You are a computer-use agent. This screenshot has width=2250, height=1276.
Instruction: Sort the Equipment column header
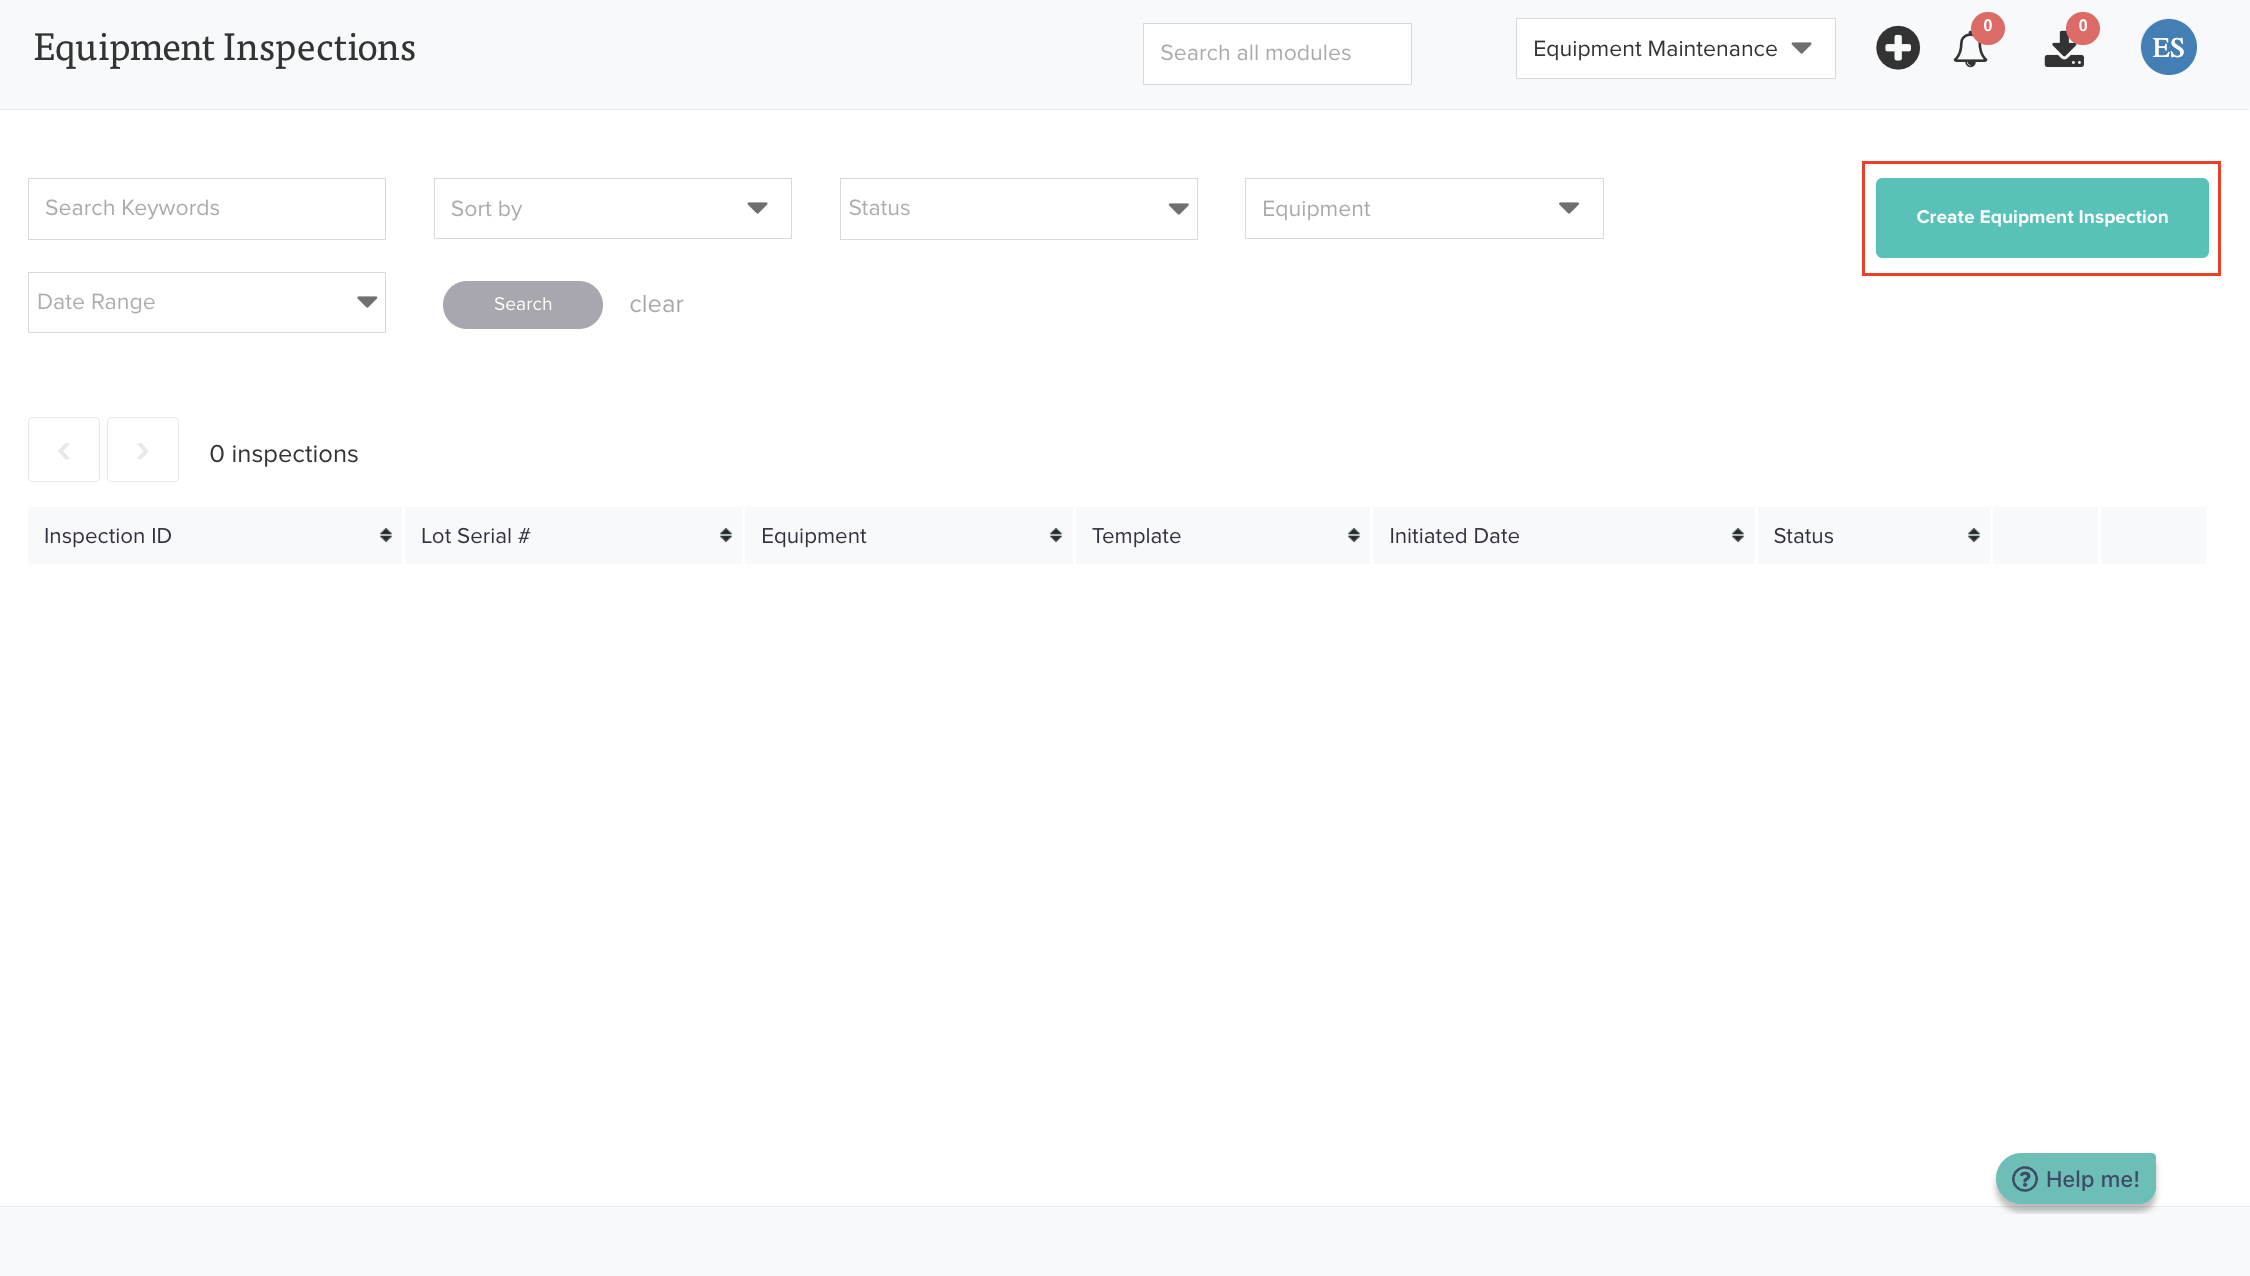click(1055, 536)
